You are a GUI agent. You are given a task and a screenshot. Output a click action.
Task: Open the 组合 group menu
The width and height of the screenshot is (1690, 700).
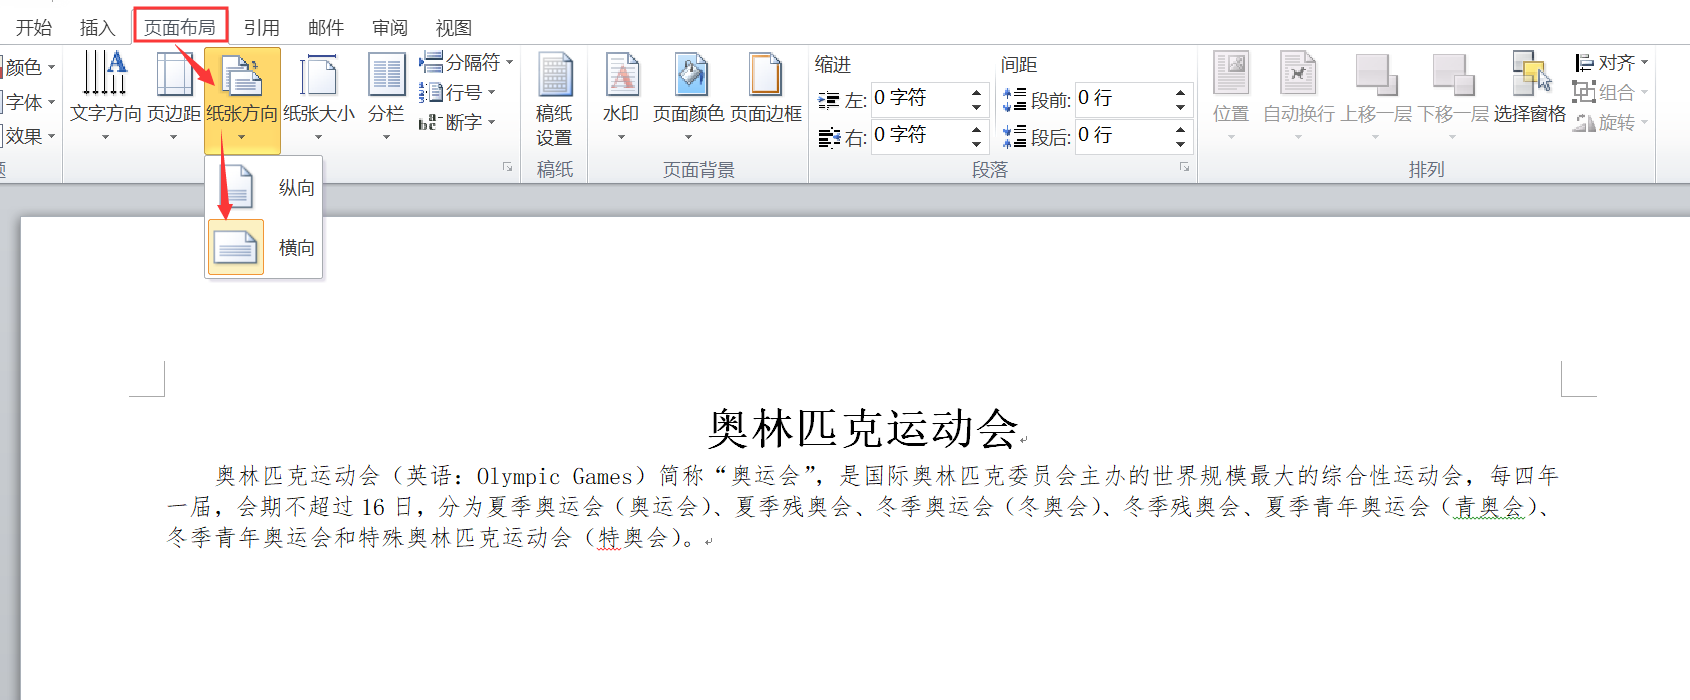pos(1611,92)
